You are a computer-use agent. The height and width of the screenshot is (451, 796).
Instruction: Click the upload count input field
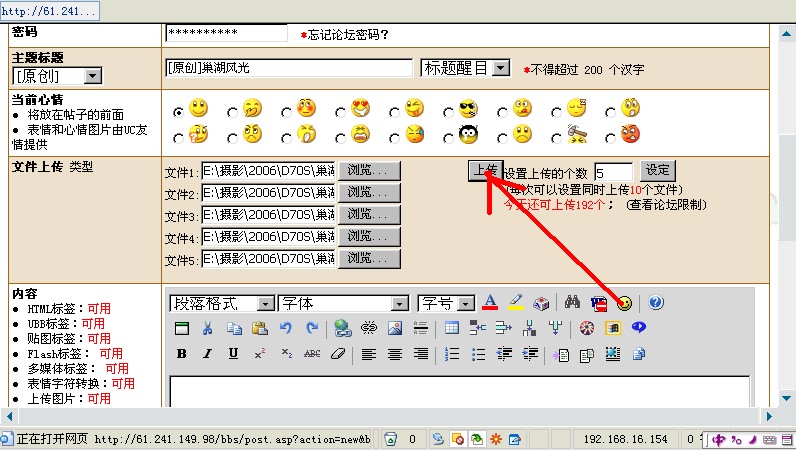point(613,172)
